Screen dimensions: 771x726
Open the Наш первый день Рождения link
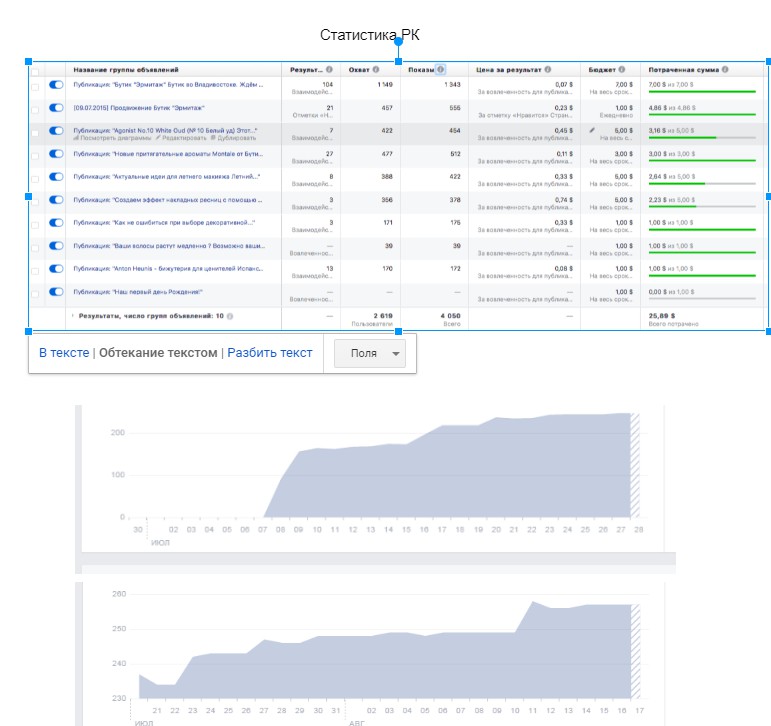tap(138, 292)
